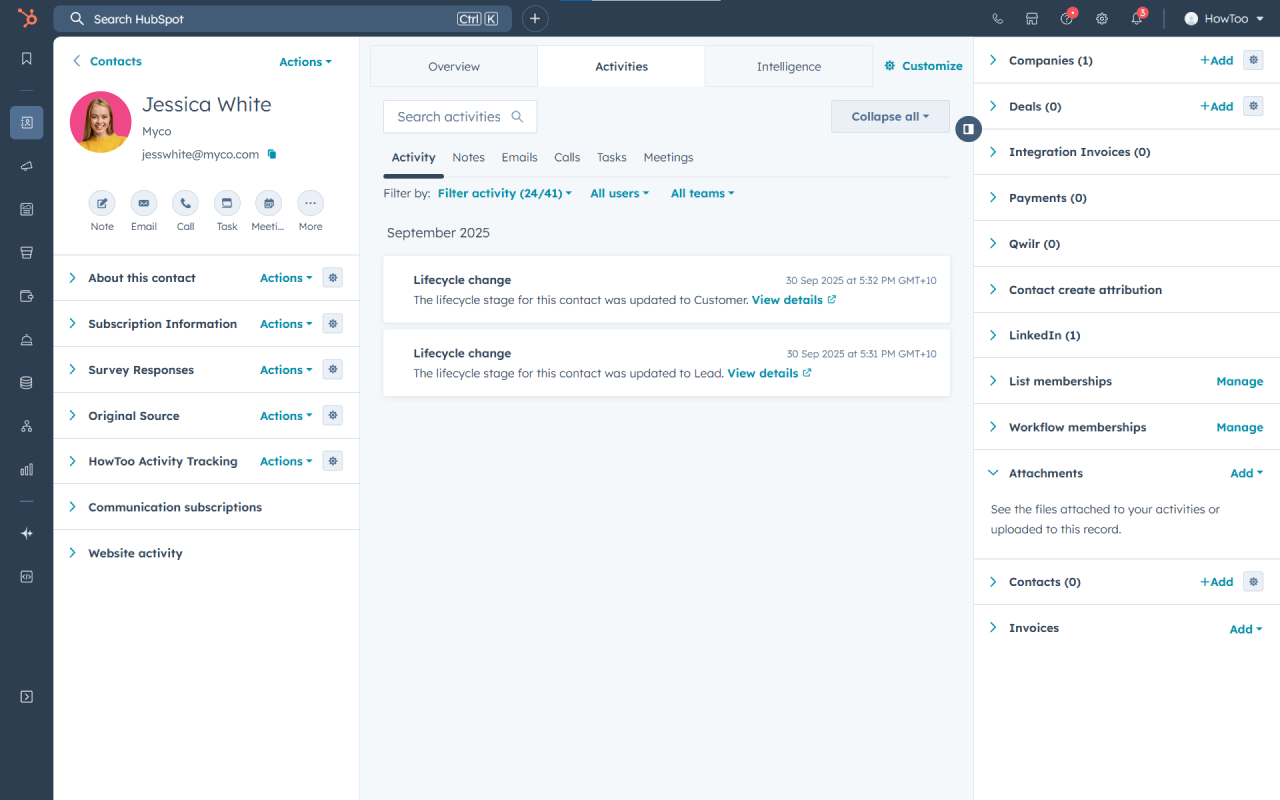The width and height of the screenshot is (1280, 800).
Task: Open the calling phone icon in top bar
Action: tap(997, 19)
